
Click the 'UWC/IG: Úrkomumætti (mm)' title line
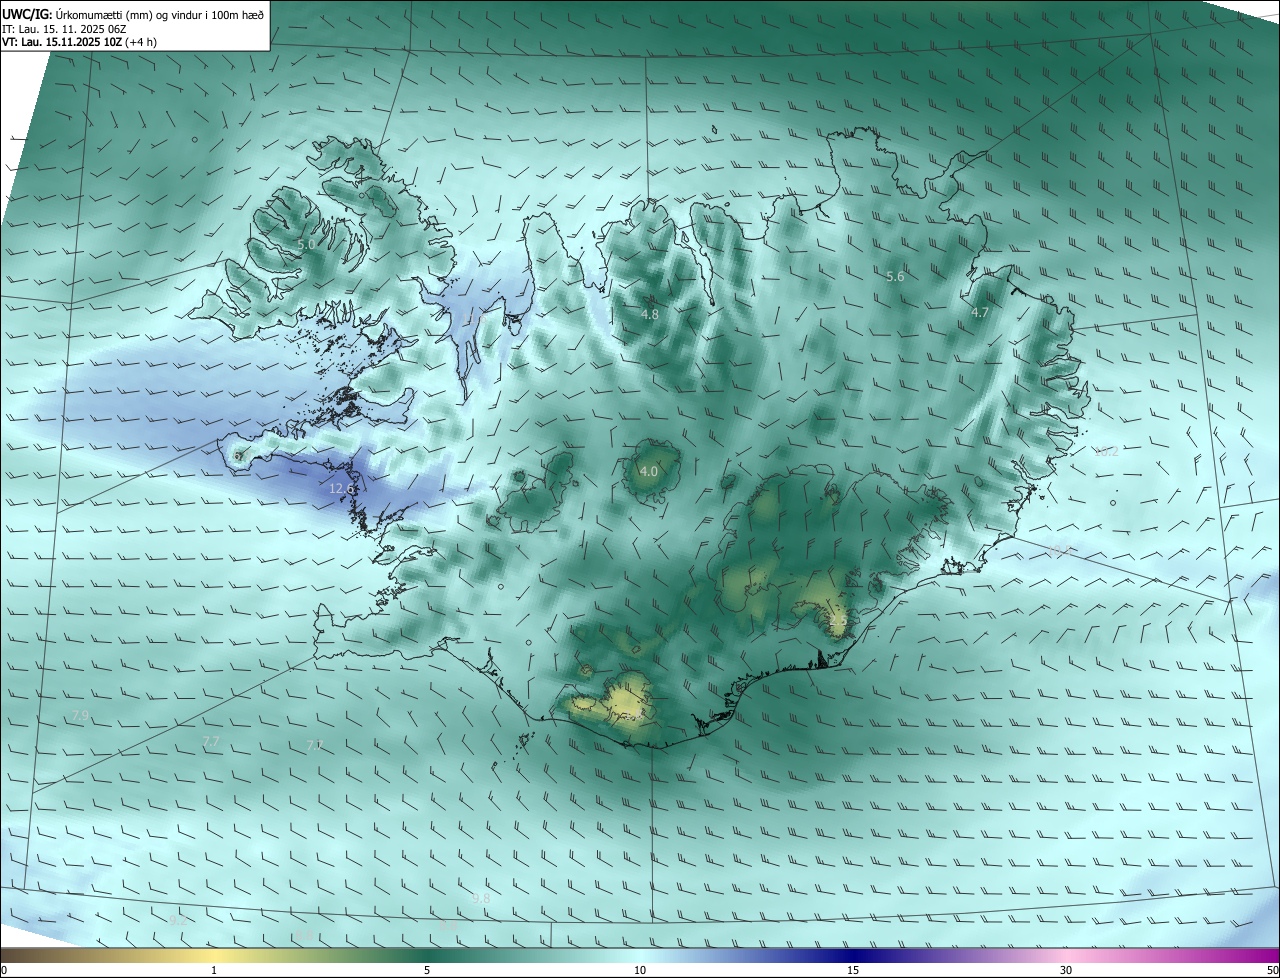(133, 14)
